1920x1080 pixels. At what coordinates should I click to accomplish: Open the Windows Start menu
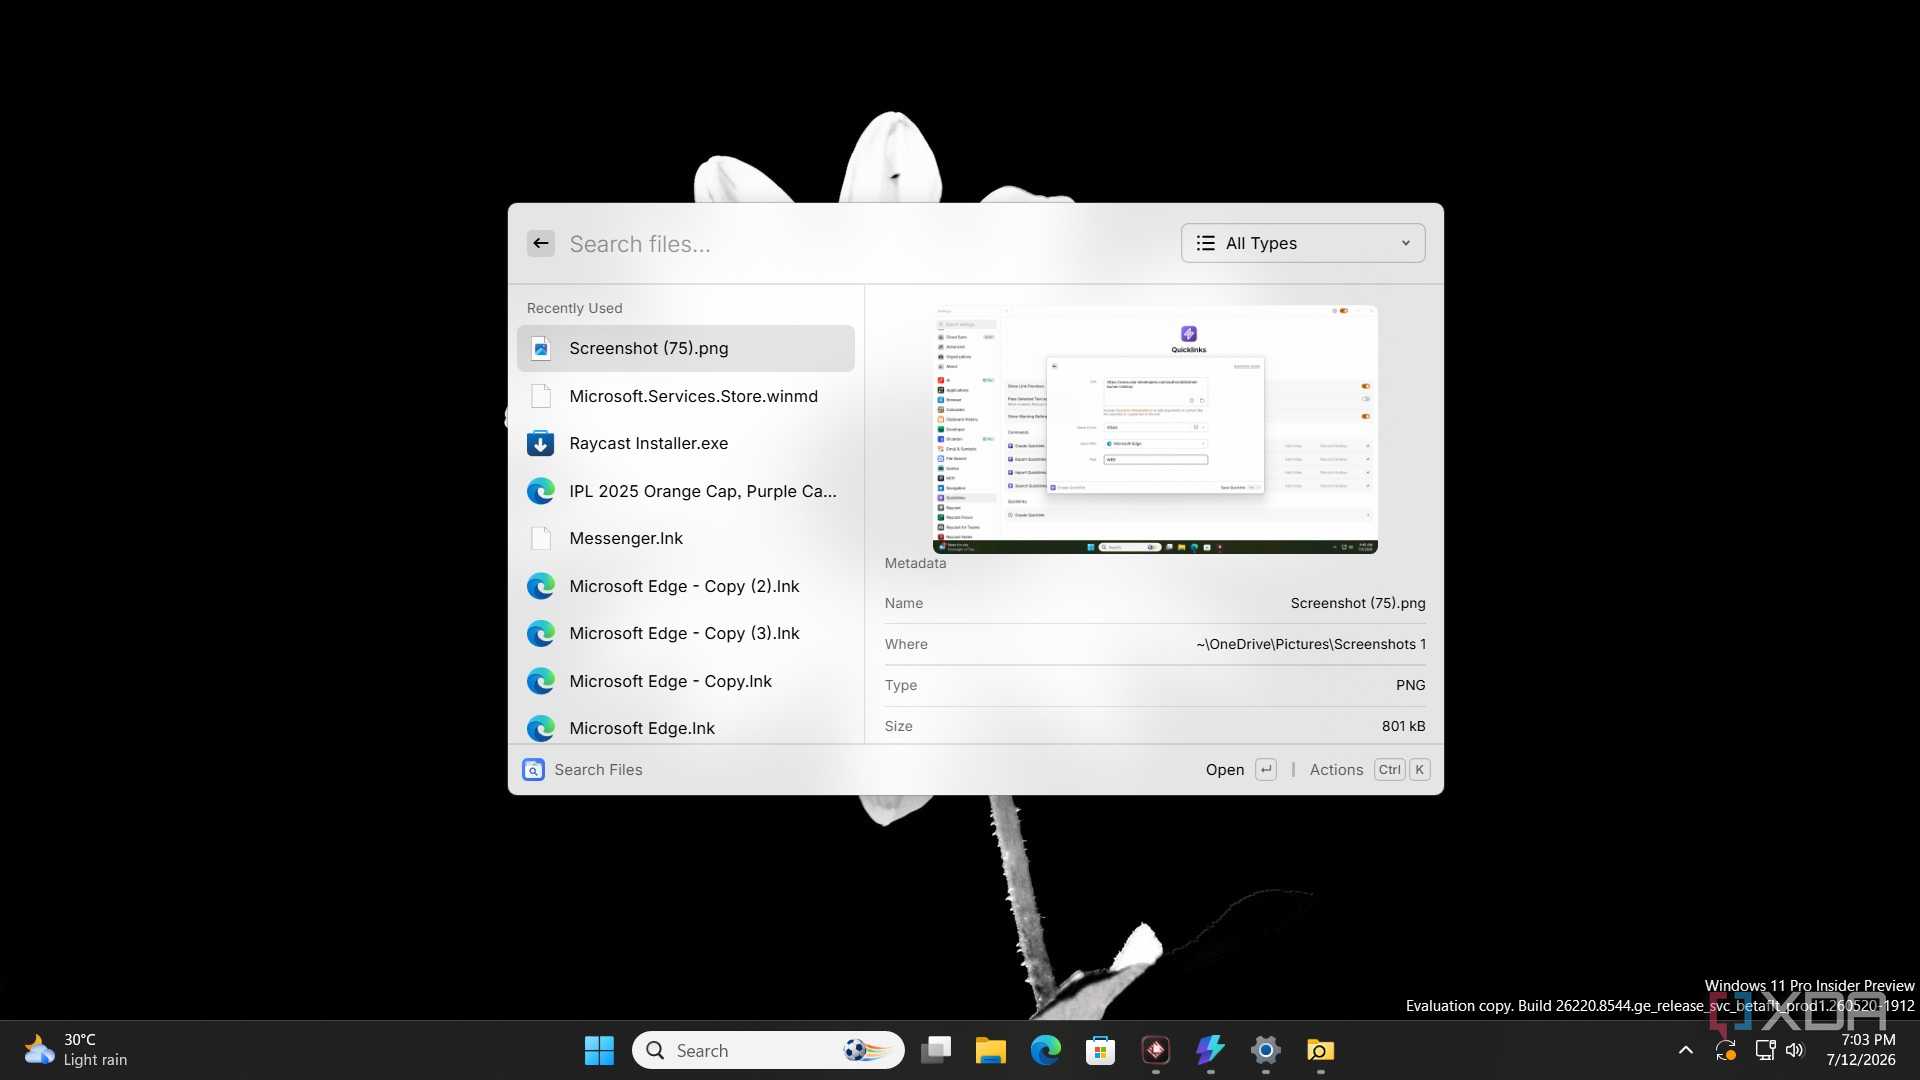coord(599,1050)
